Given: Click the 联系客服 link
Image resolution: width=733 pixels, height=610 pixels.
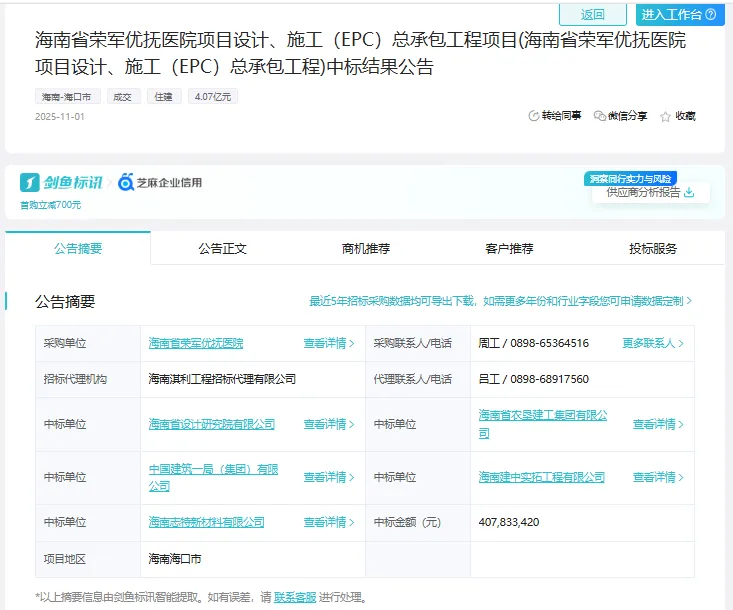Looking at the screenshot, I should click(x=295, y=597).
